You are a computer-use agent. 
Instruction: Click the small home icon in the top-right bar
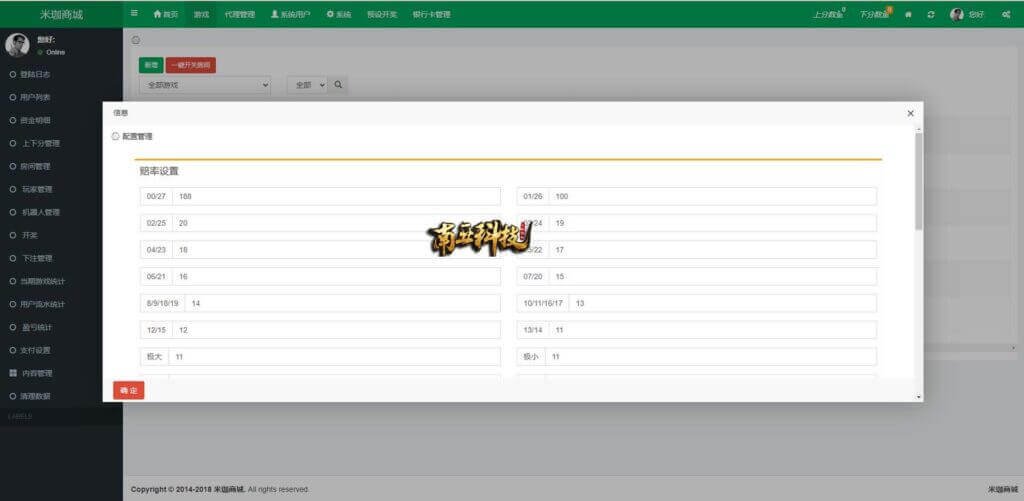tap(908, 14)
